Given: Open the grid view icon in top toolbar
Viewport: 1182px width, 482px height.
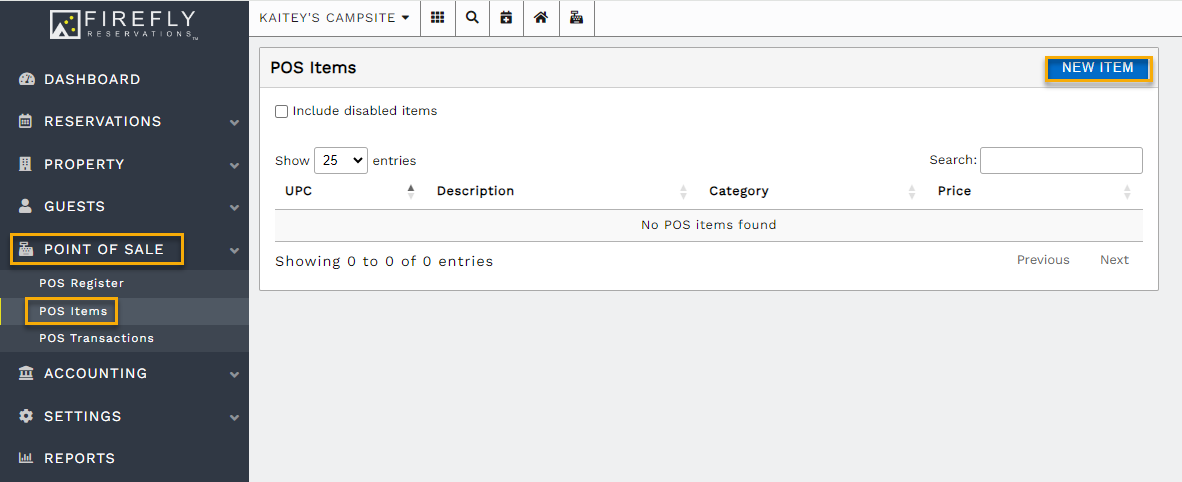Looking at the screenshot, I should point(437,18).
